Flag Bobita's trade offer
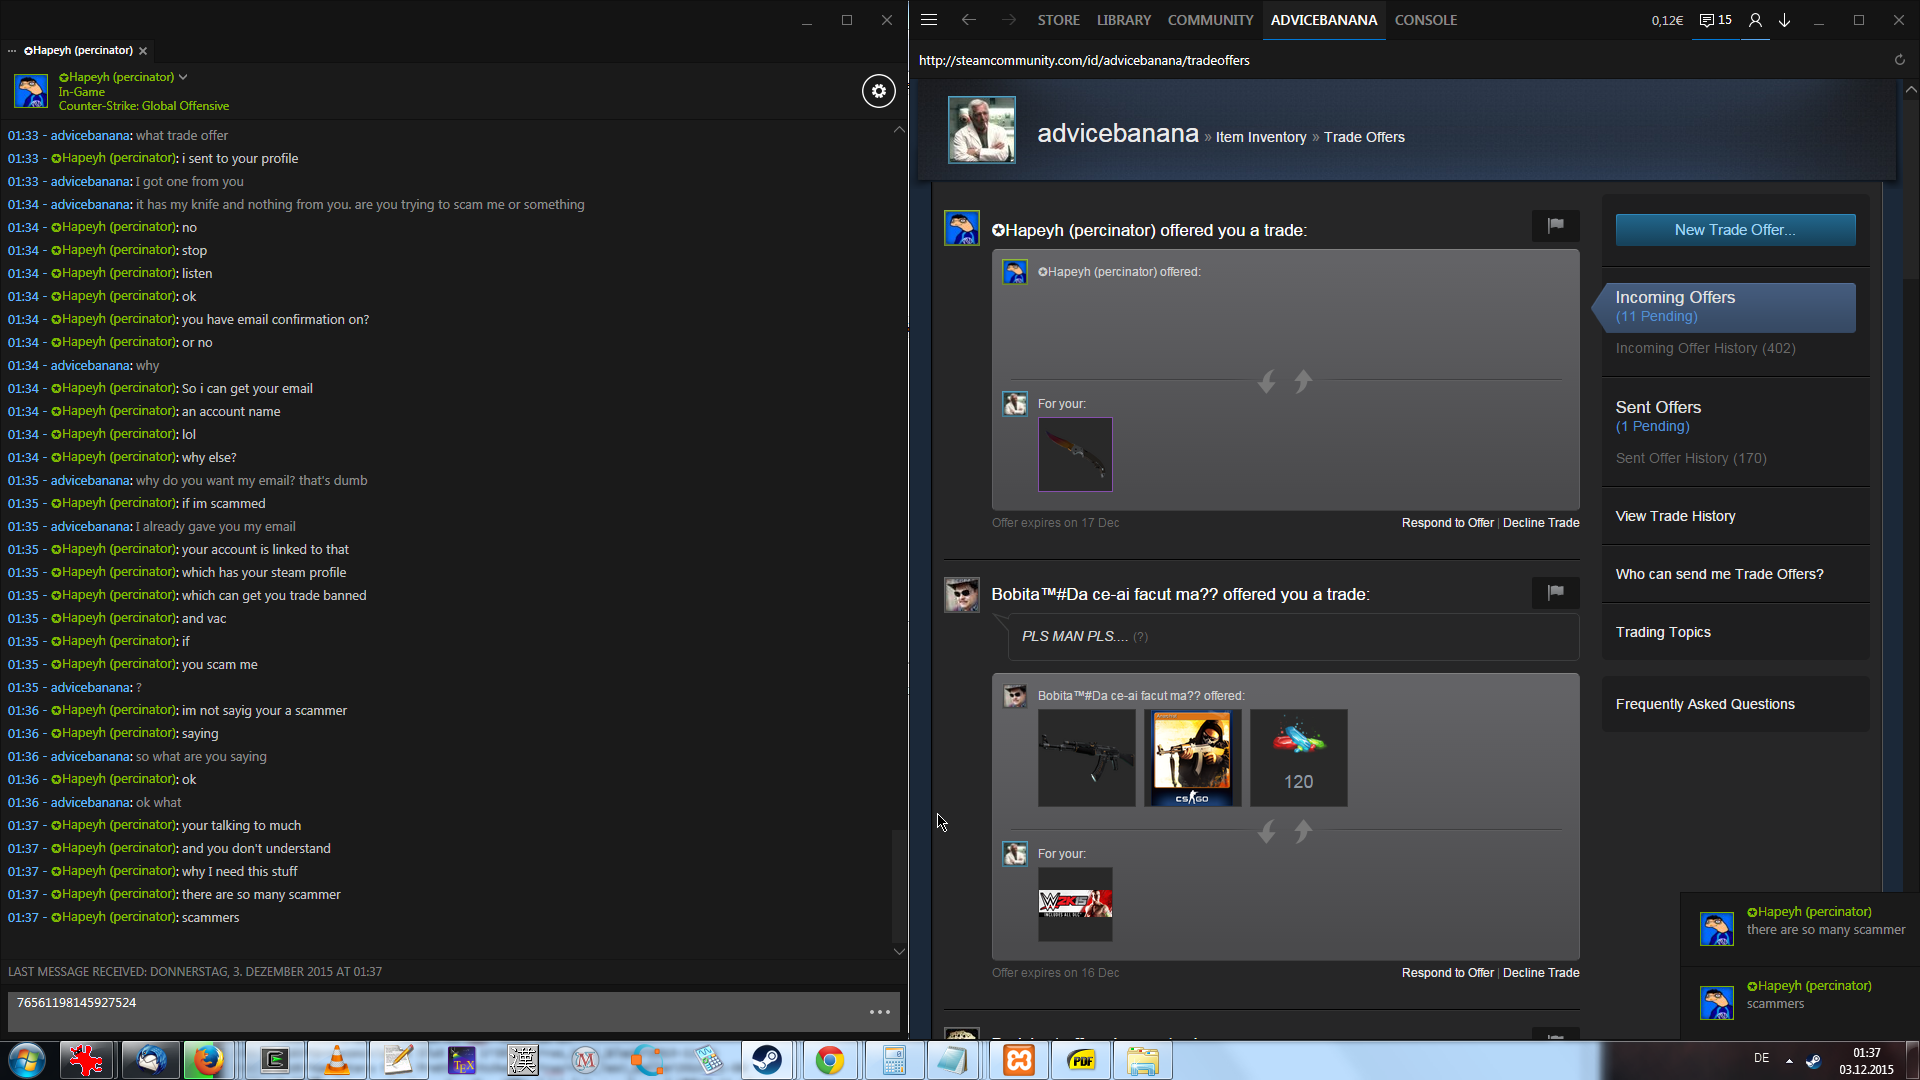The width and height of the screenshot is (1920, 1080). pyautogui.click(x=1555, y=592)
